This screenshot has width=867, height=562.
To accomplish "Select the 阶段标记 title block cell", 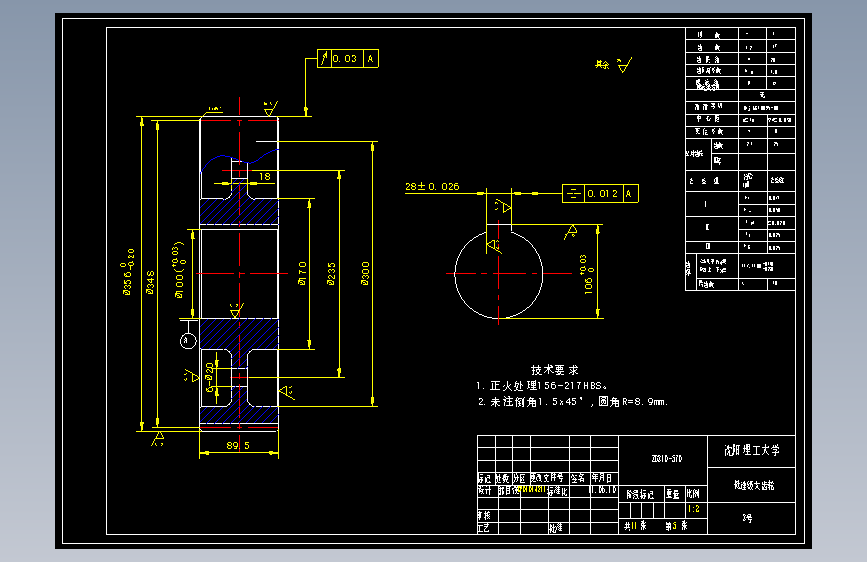I will (x=640, y=495).
